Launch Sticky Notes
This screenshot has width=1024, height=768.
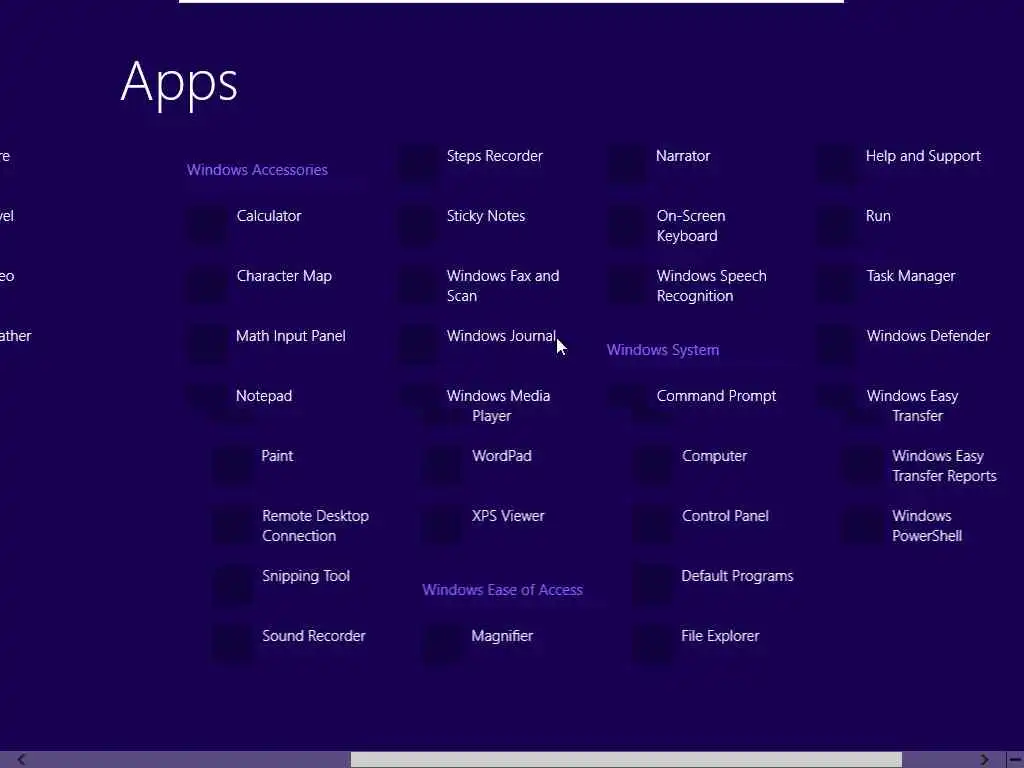coord(486,216)
